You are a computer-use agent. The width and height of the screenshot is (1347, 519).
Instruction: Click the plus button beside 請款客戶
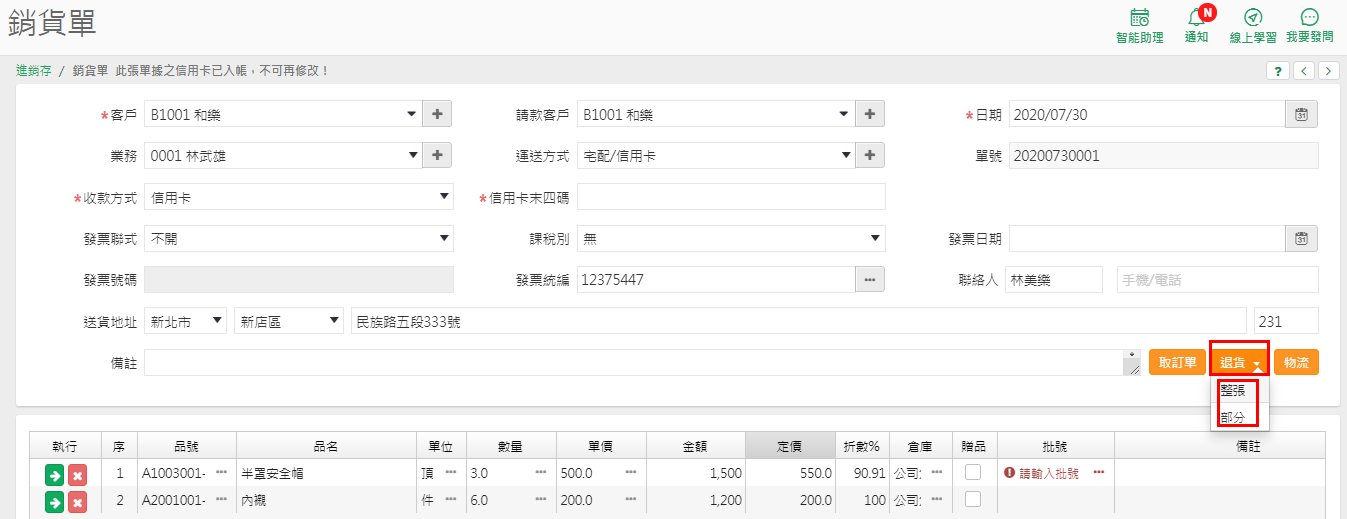(870, 114)
